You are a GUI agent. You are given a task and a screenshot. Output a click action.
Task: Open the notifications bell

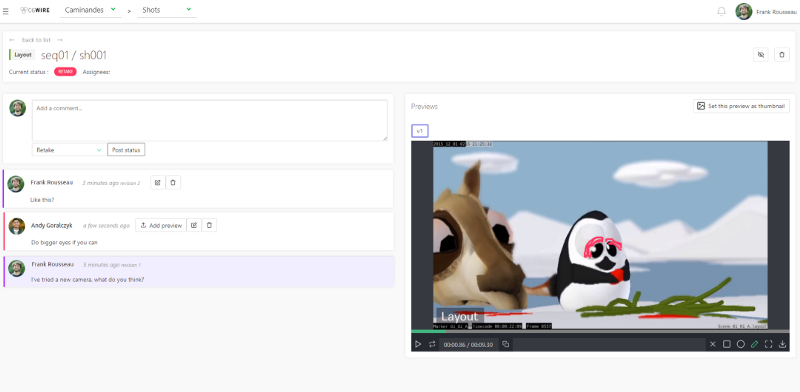[721, 11]
